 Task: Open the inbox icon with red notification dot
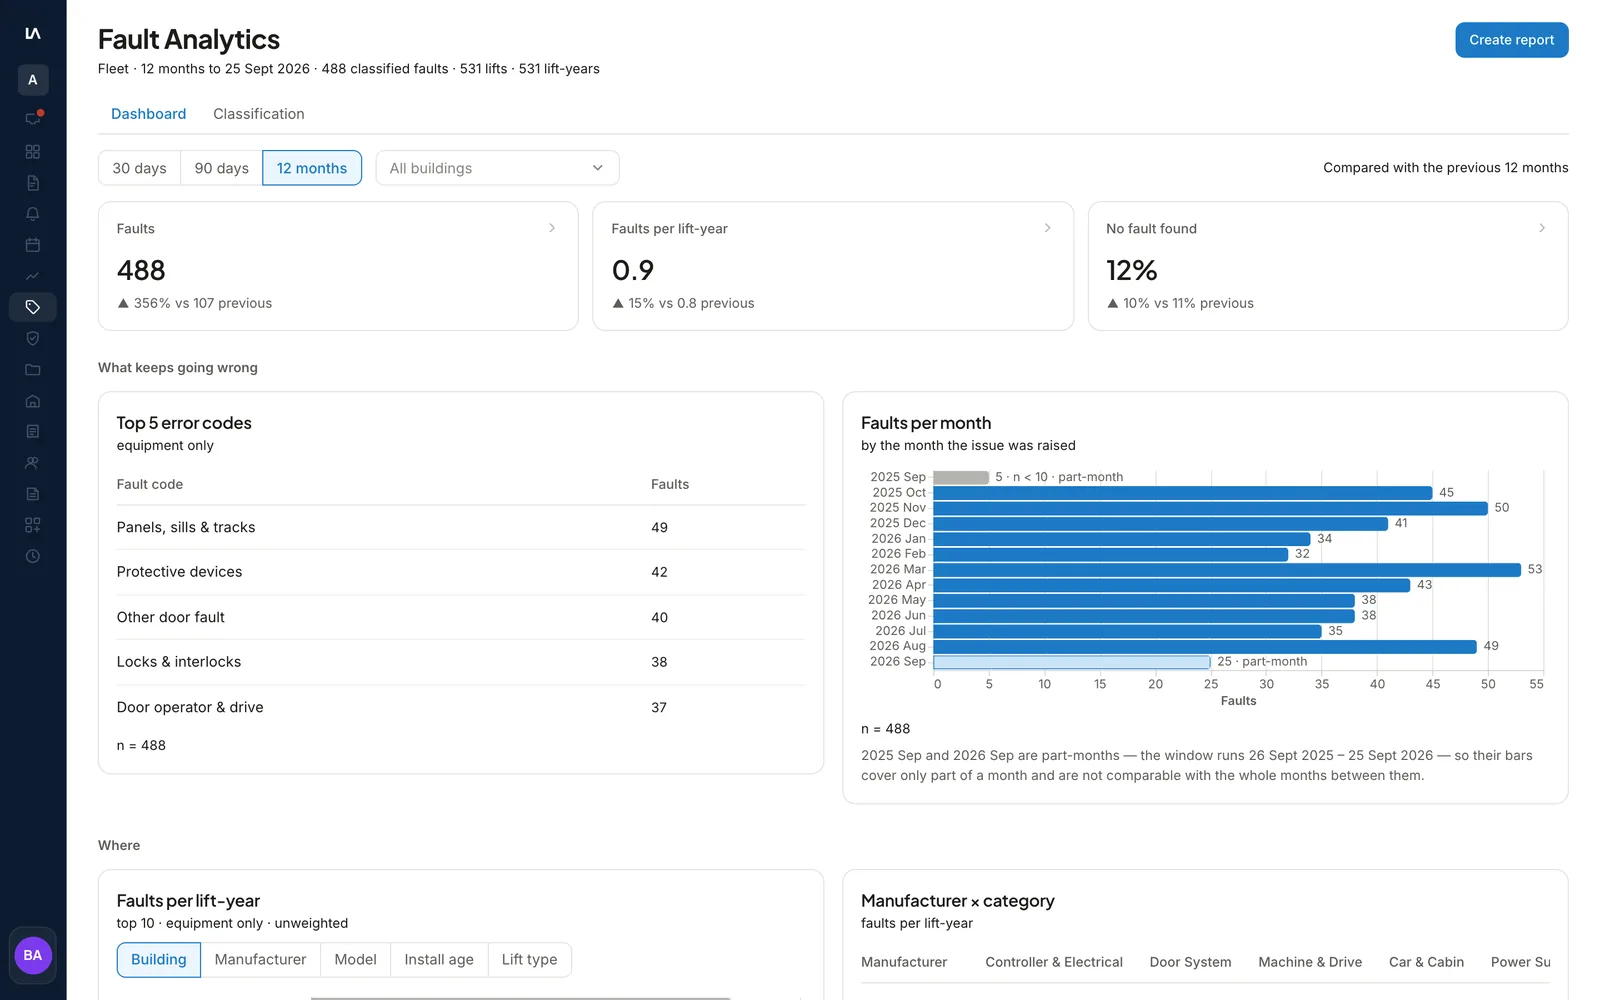[33, 118]
